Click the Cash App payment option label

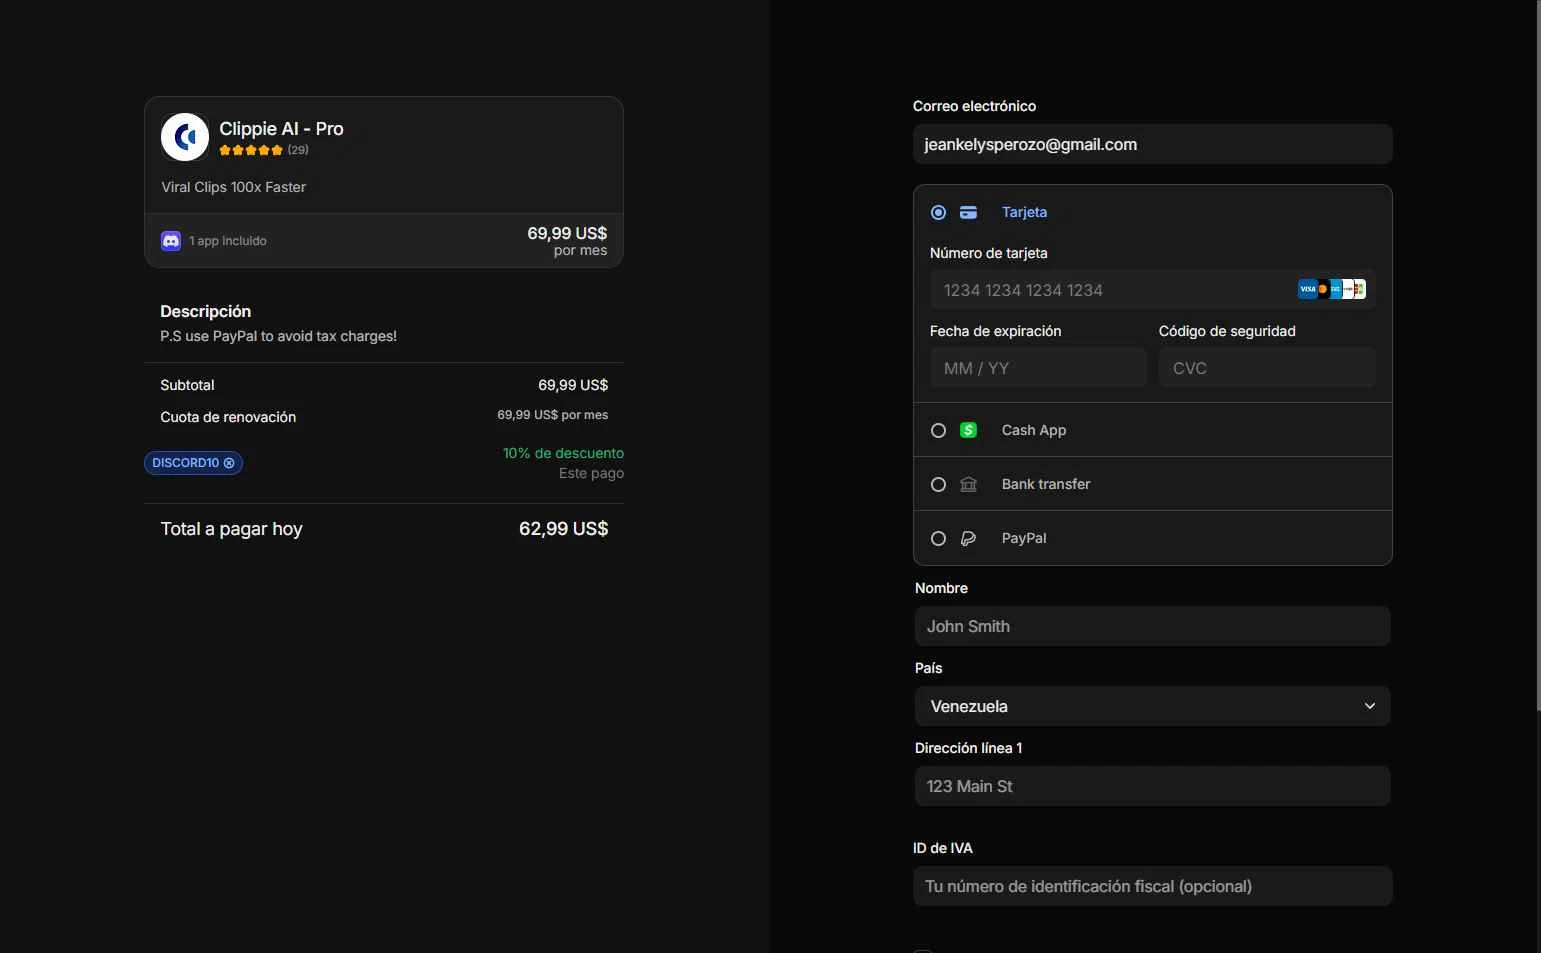1033,430
